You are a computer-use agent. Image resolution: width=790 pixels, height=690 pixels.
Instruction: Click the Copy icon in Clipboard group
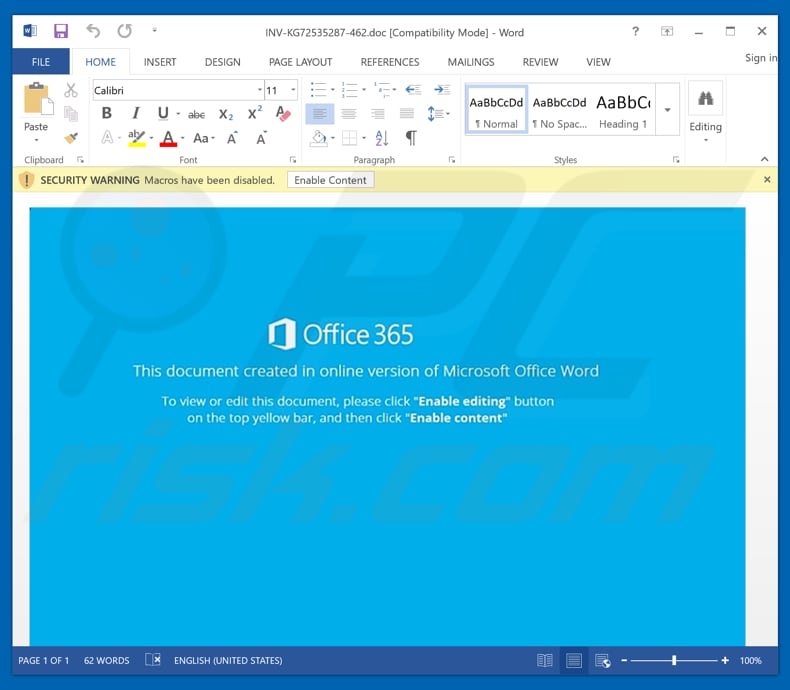(x=71, y=114)
